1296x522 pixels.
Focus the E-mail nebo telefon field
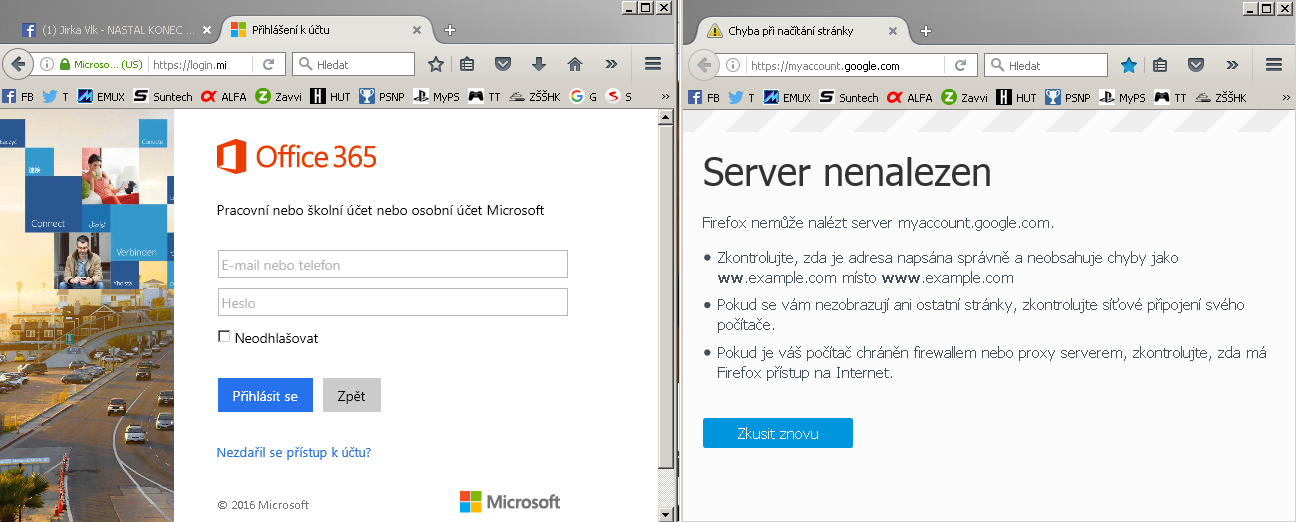point(393,264)
